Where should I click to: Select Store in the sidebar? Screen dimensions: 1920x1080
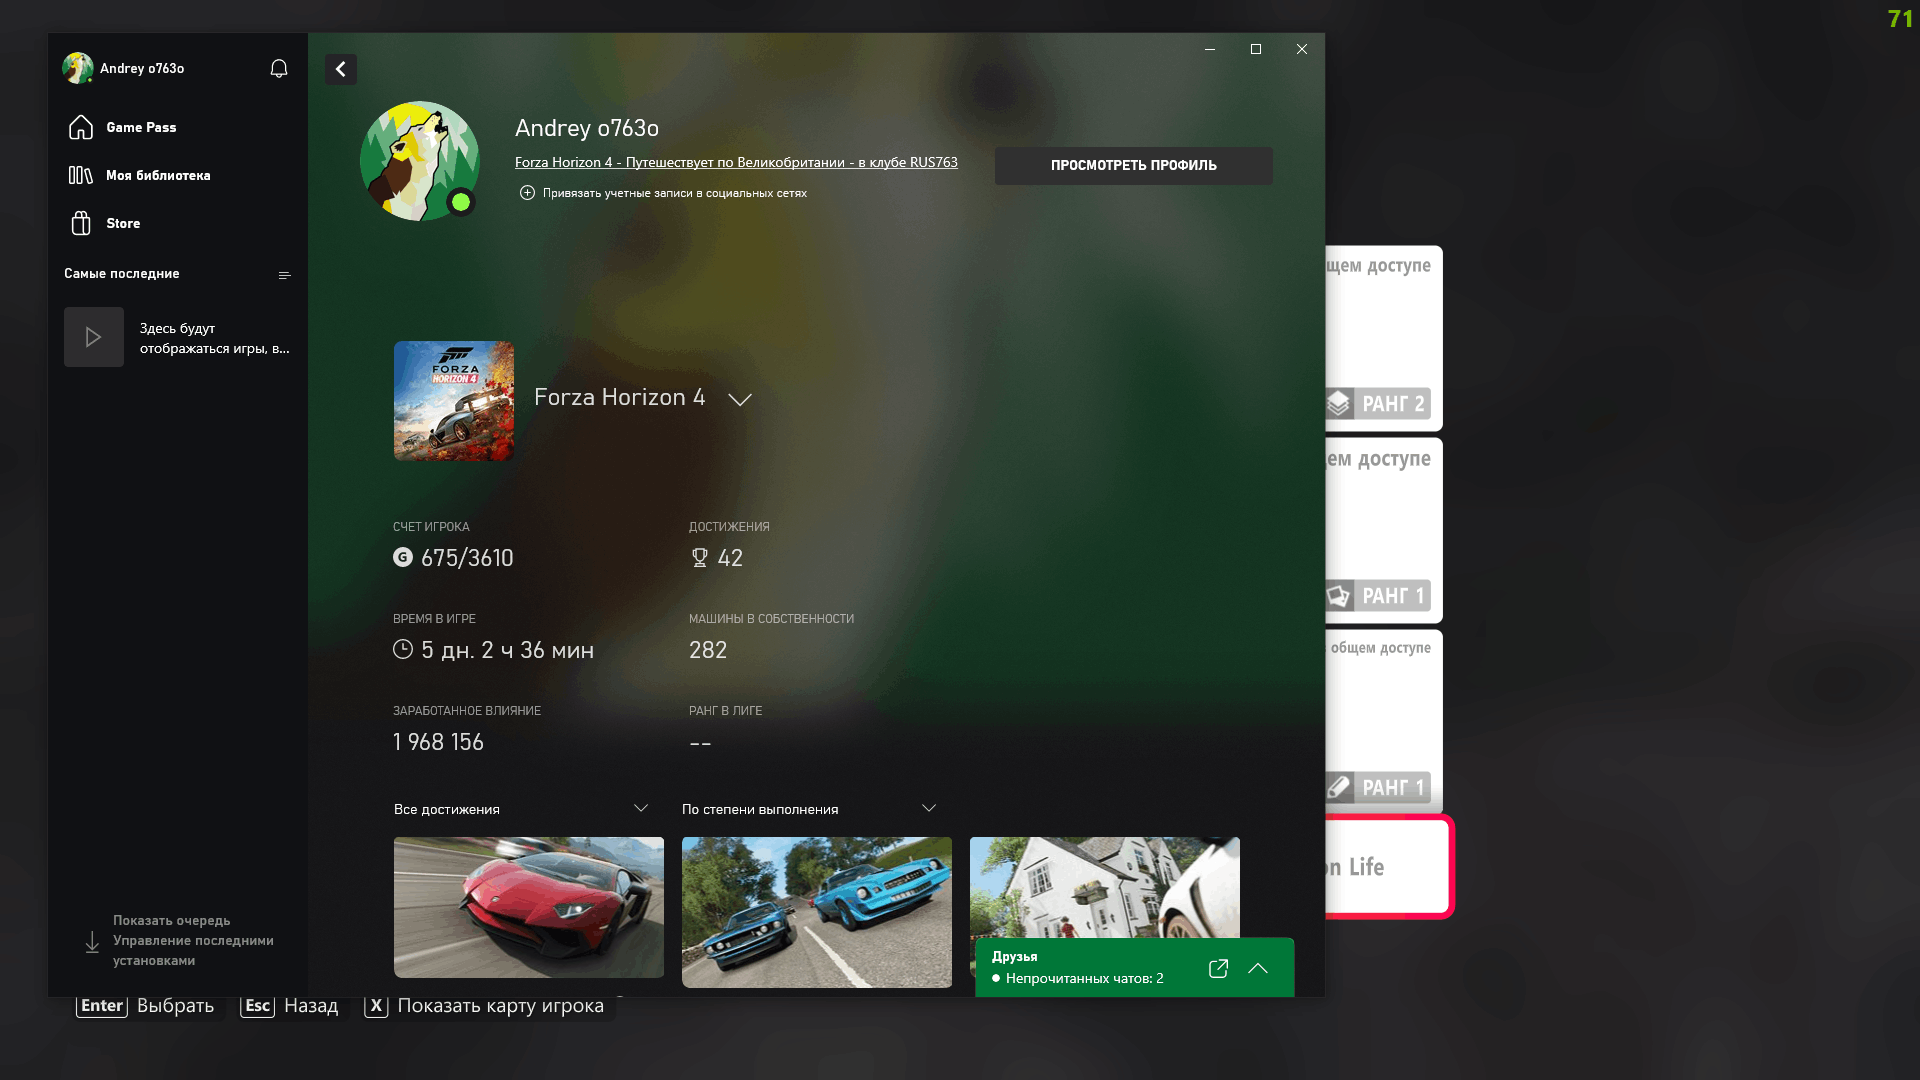(123, 223)
